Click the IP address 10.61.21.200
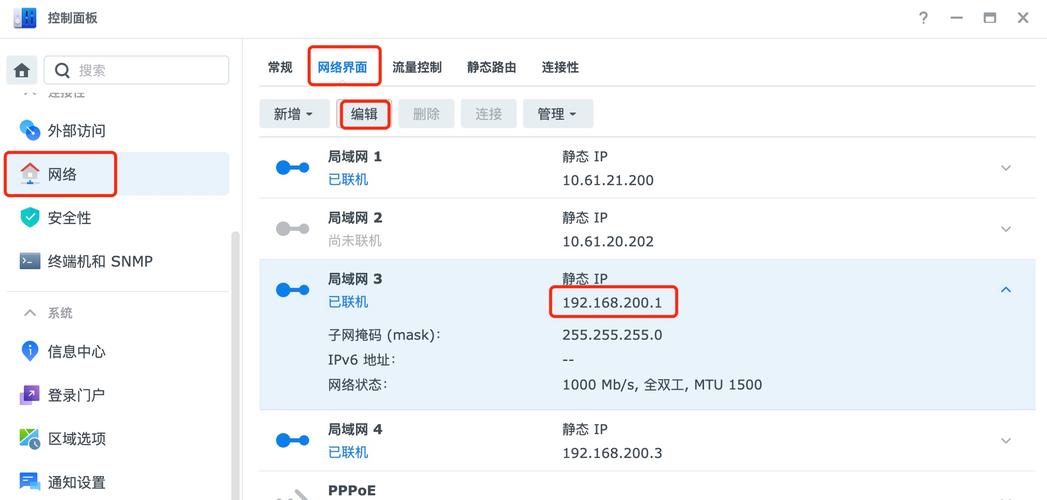The image size is (1047, 500). (x=608, y=180)
